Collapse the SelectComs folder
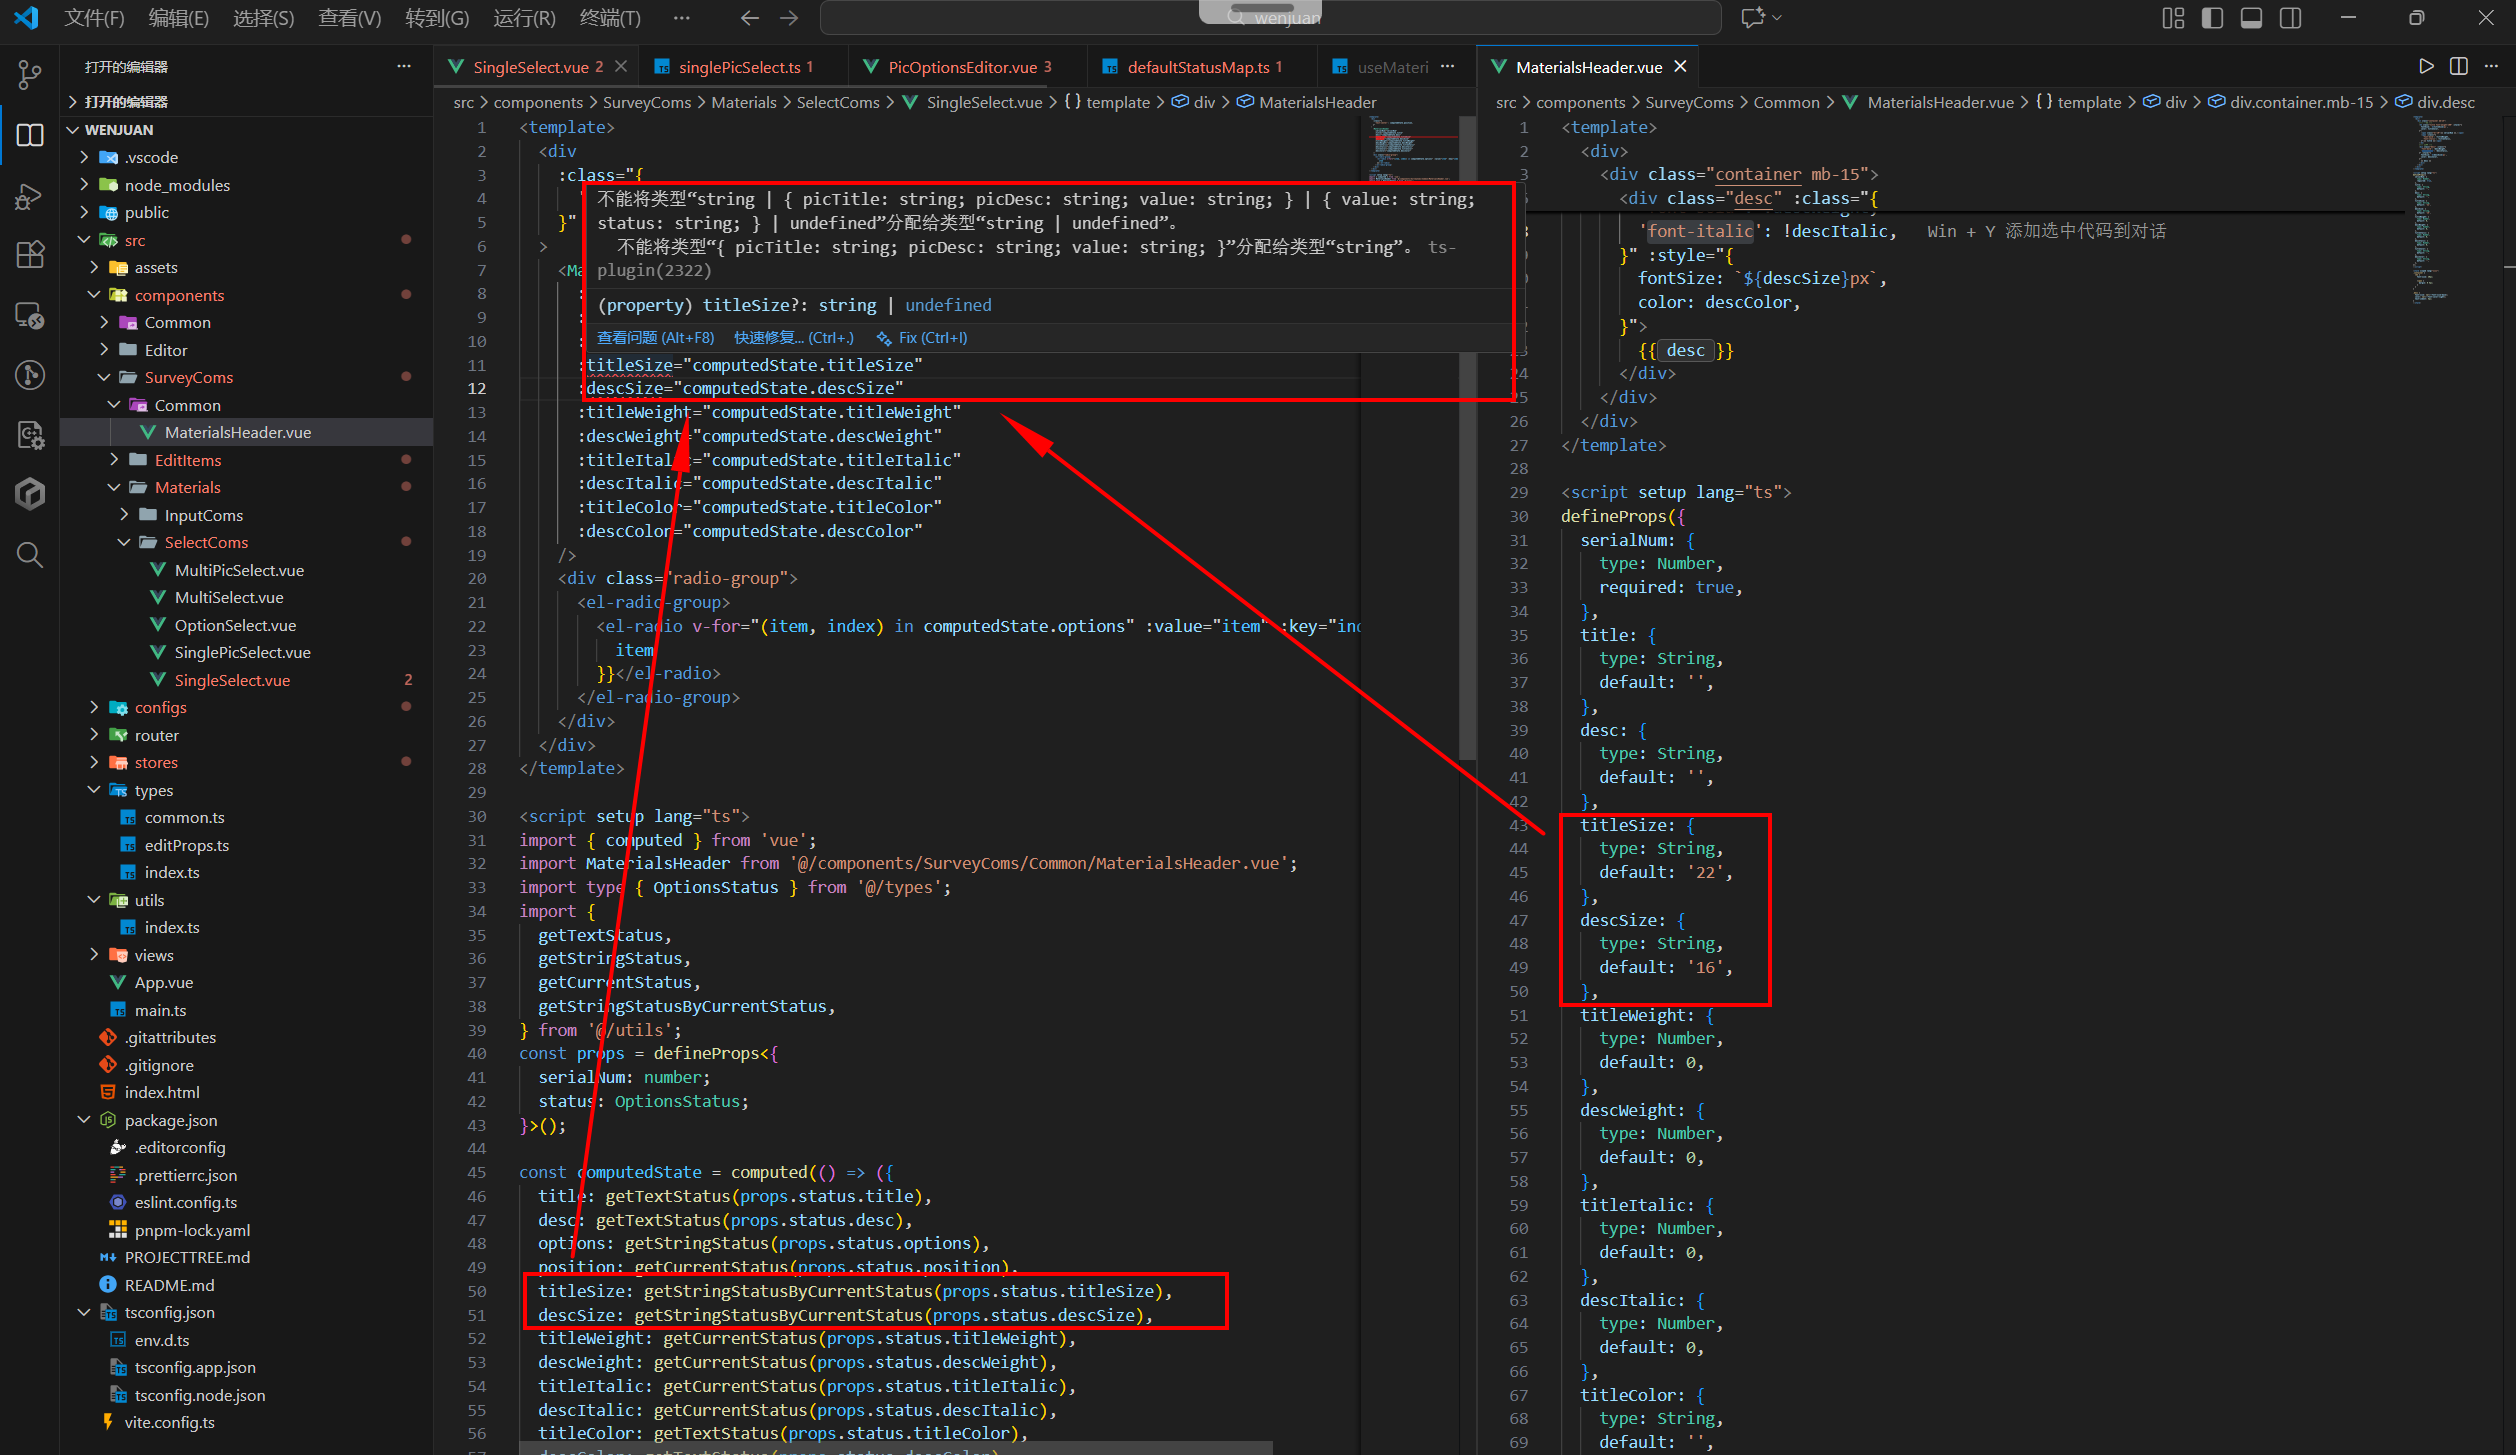The width and height of the screenshot is (2516, 1455). 205,542
